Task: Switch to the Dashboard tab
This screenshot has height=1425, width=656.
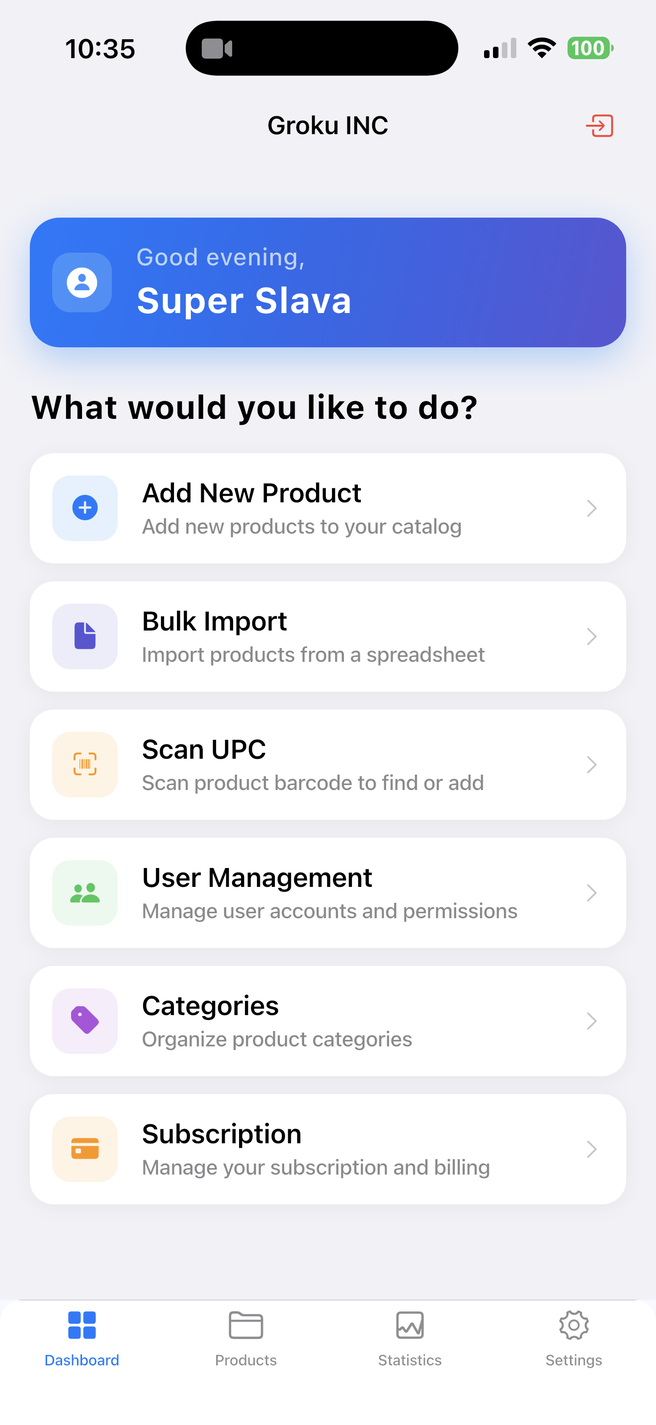Action: 81,1338
